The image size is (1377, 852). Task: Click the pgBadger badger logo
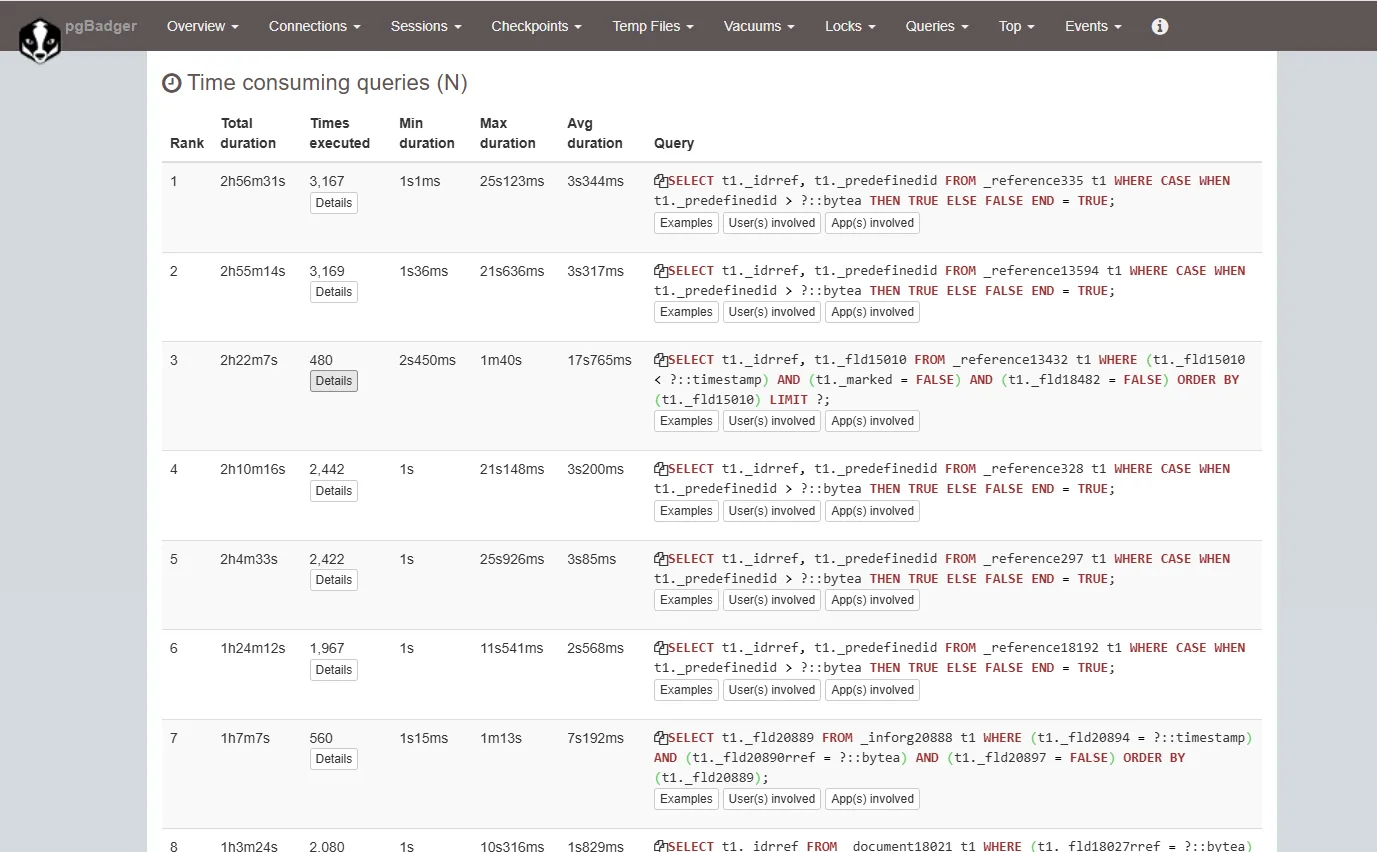(x=40, y=40)
